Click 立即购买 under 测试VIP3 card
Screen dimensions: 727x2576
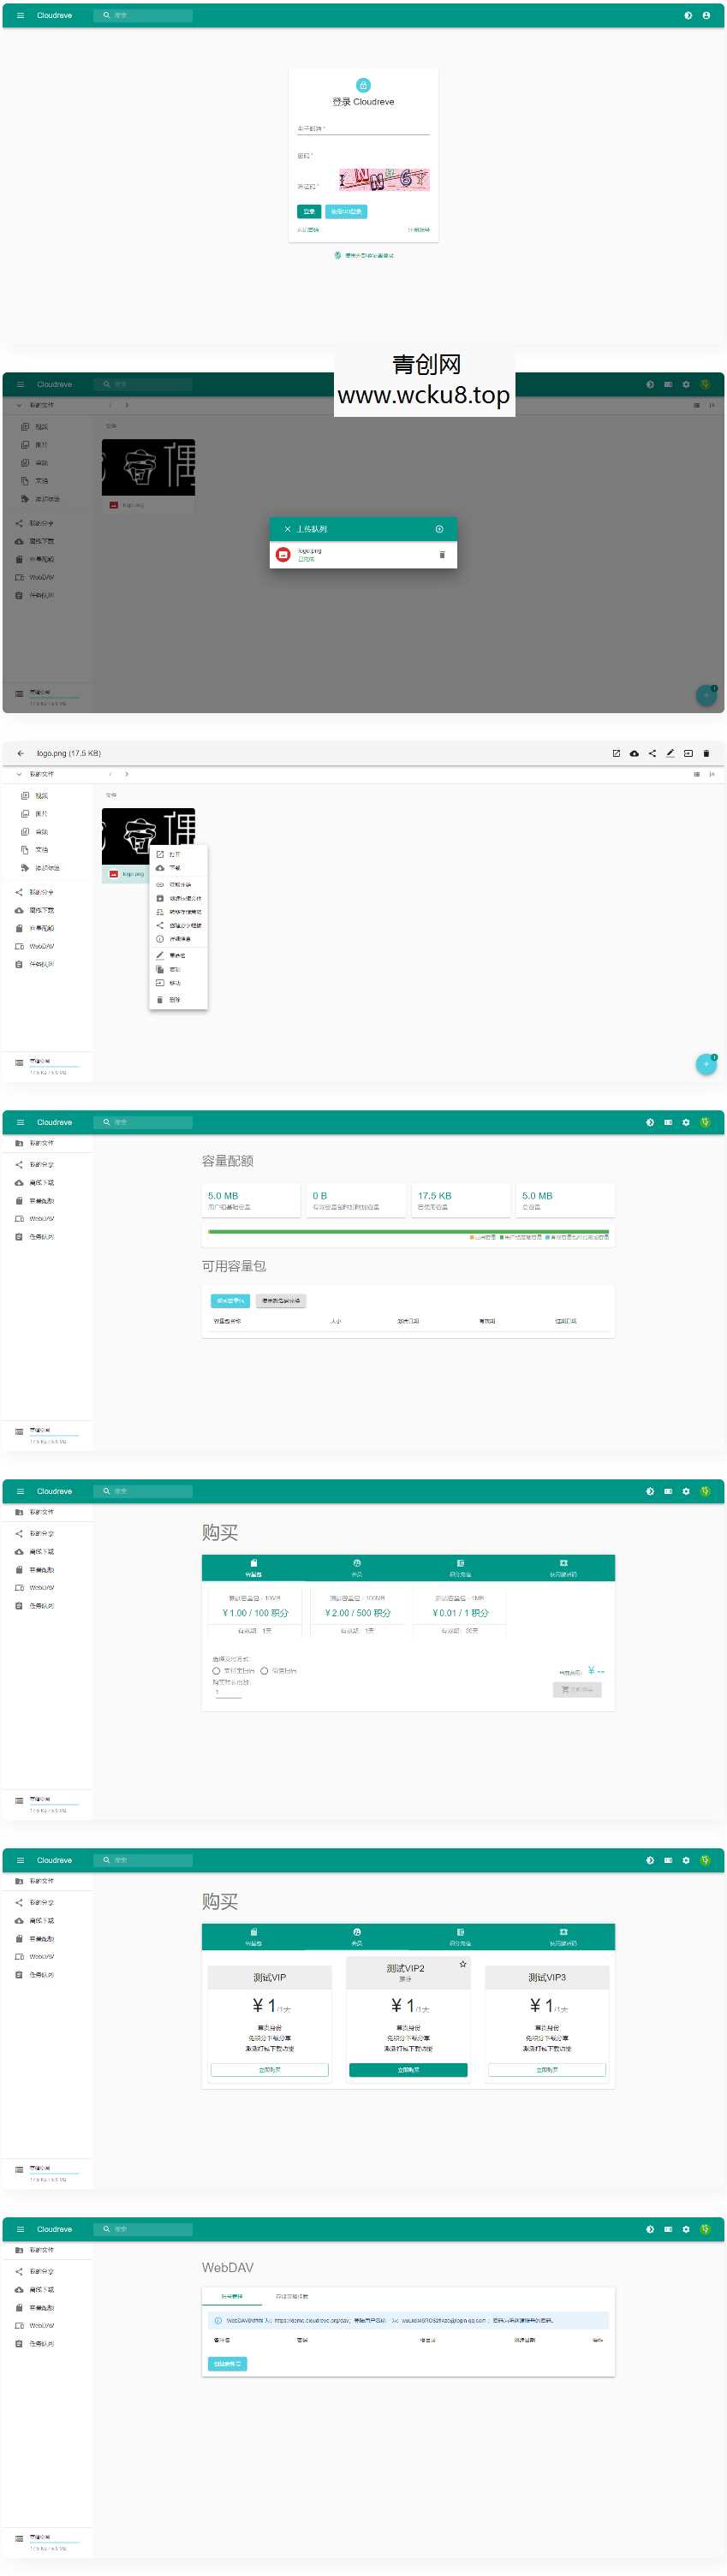[x=547, y=2070]
